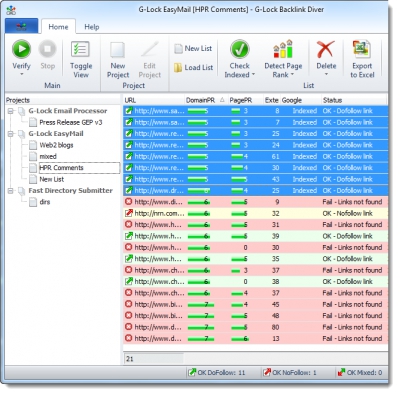400x393 pixels.
Task: Switch to the Help ribbon tab
Action: pyautogui.click(x=92, y=27)
